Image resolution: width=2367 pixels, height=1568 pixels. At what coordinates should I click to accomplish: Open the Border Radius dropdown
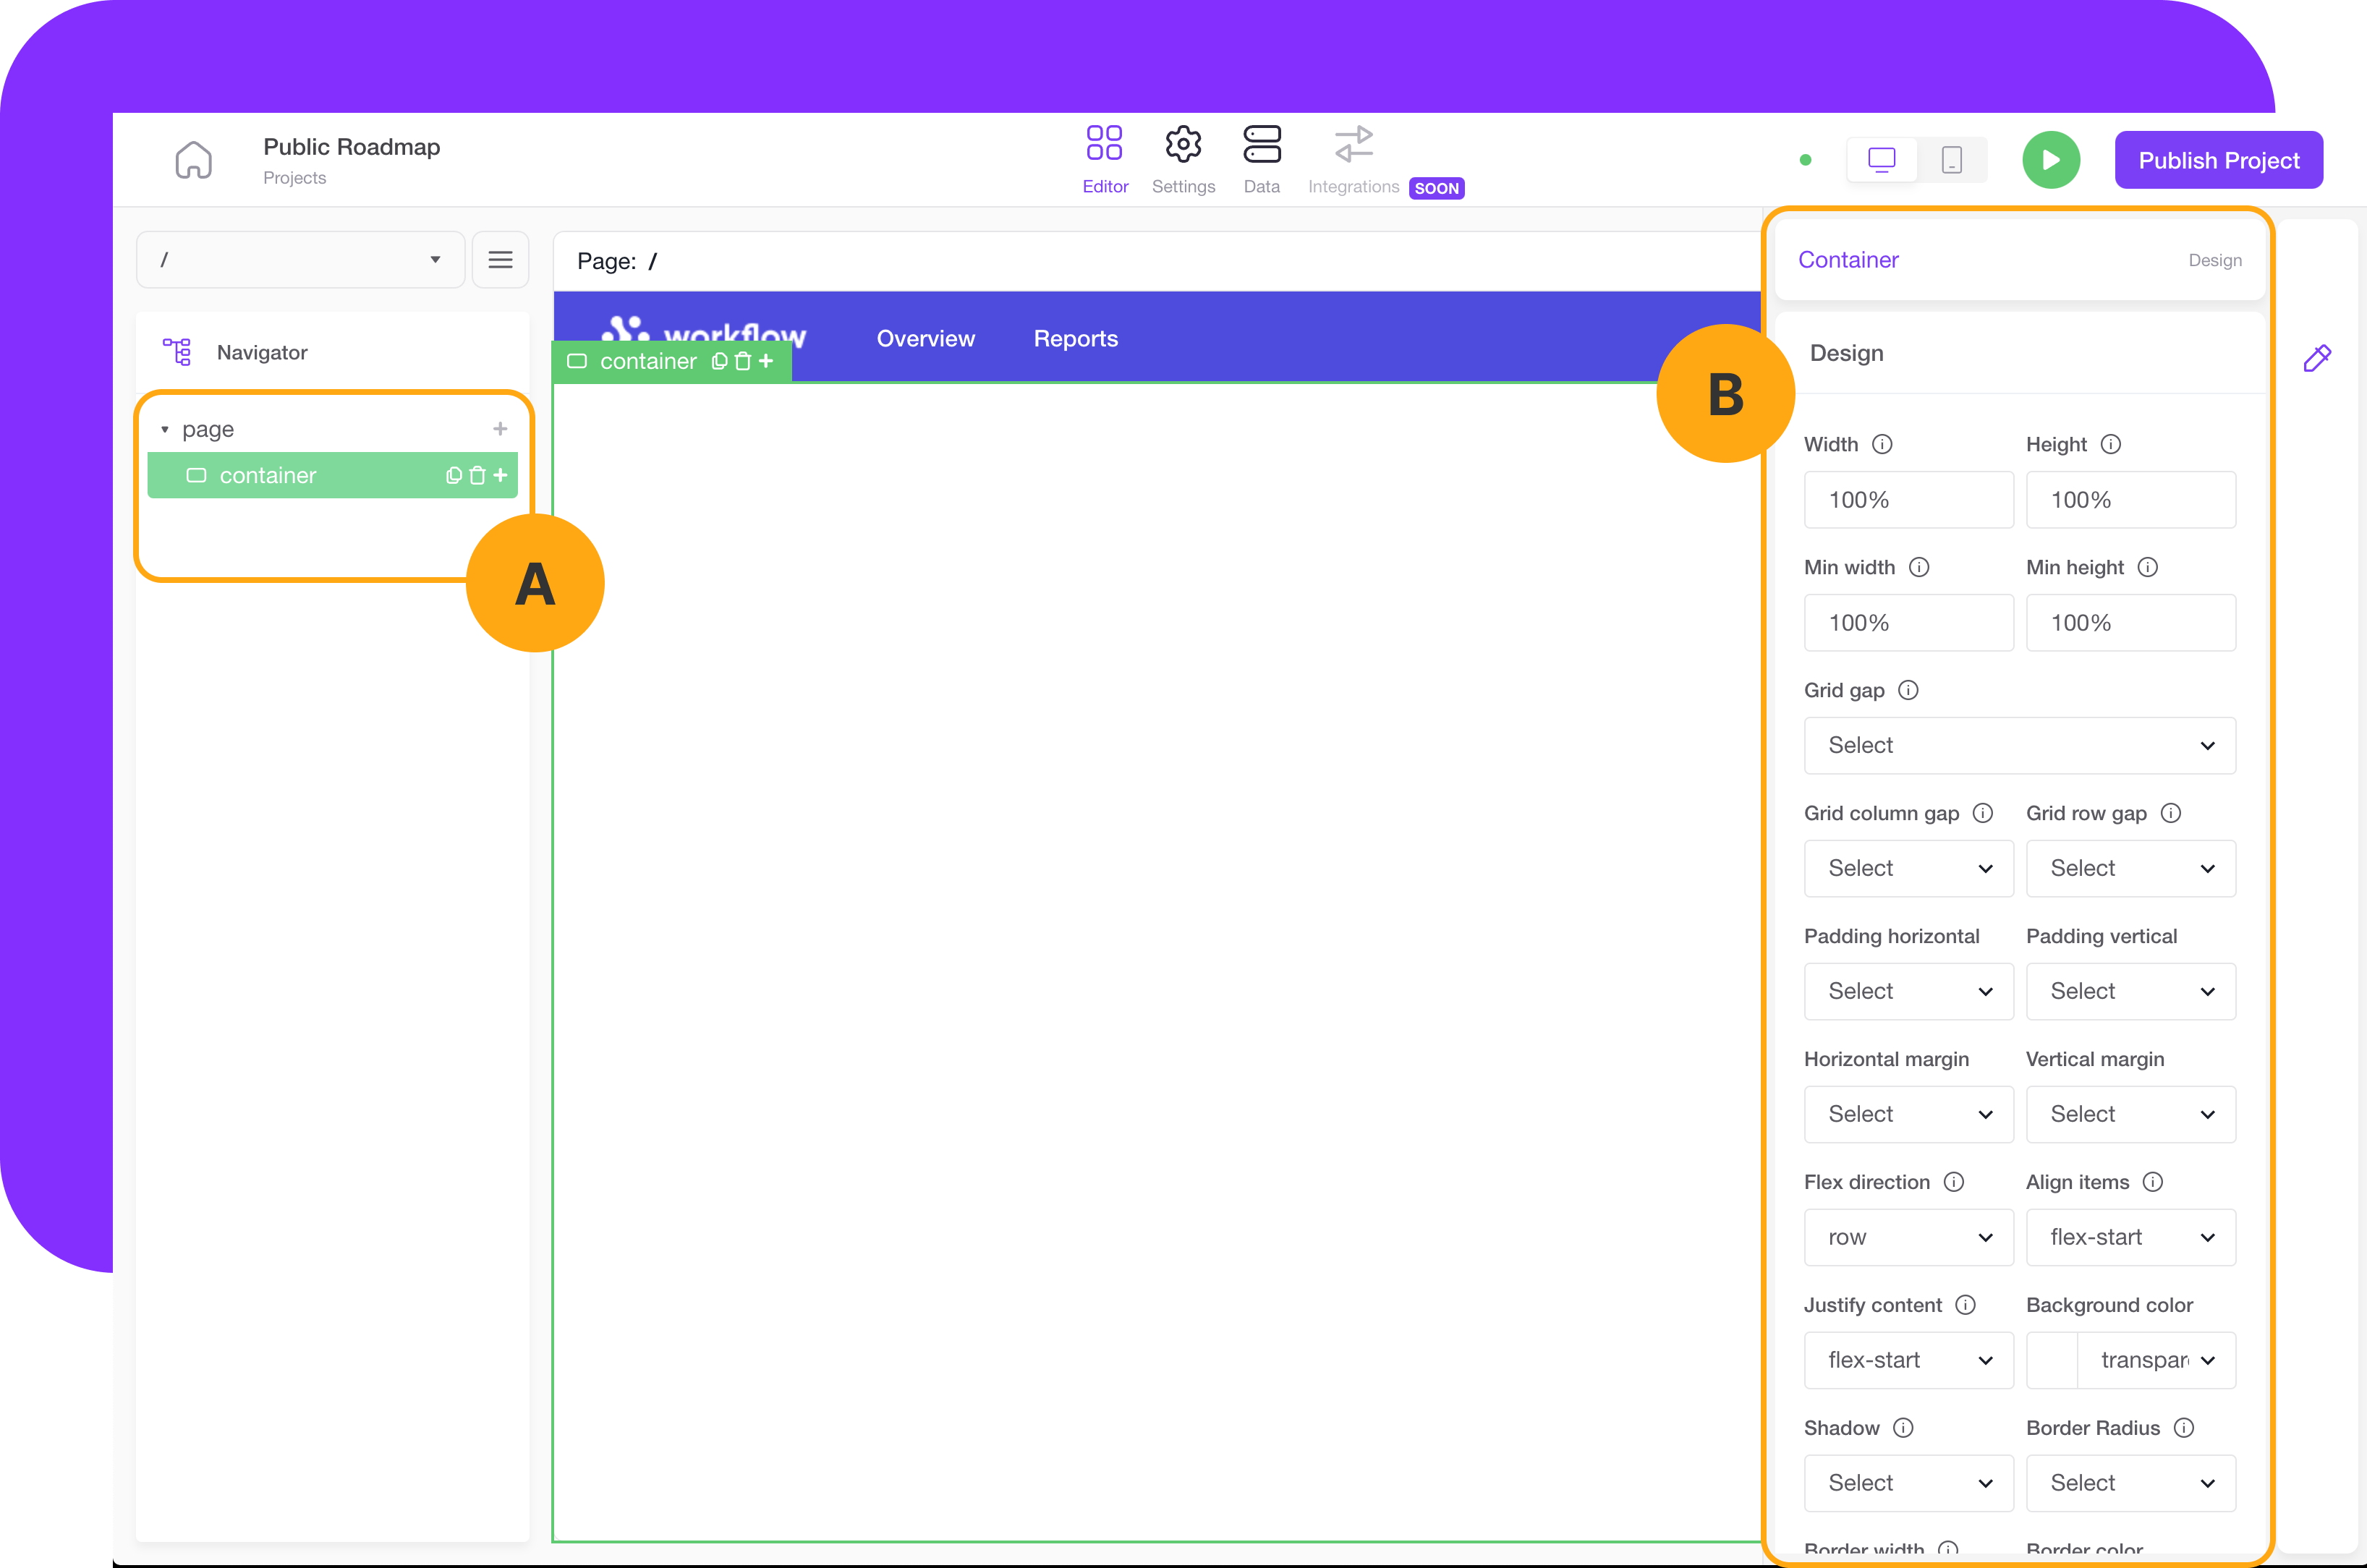click(2130, 1484)
